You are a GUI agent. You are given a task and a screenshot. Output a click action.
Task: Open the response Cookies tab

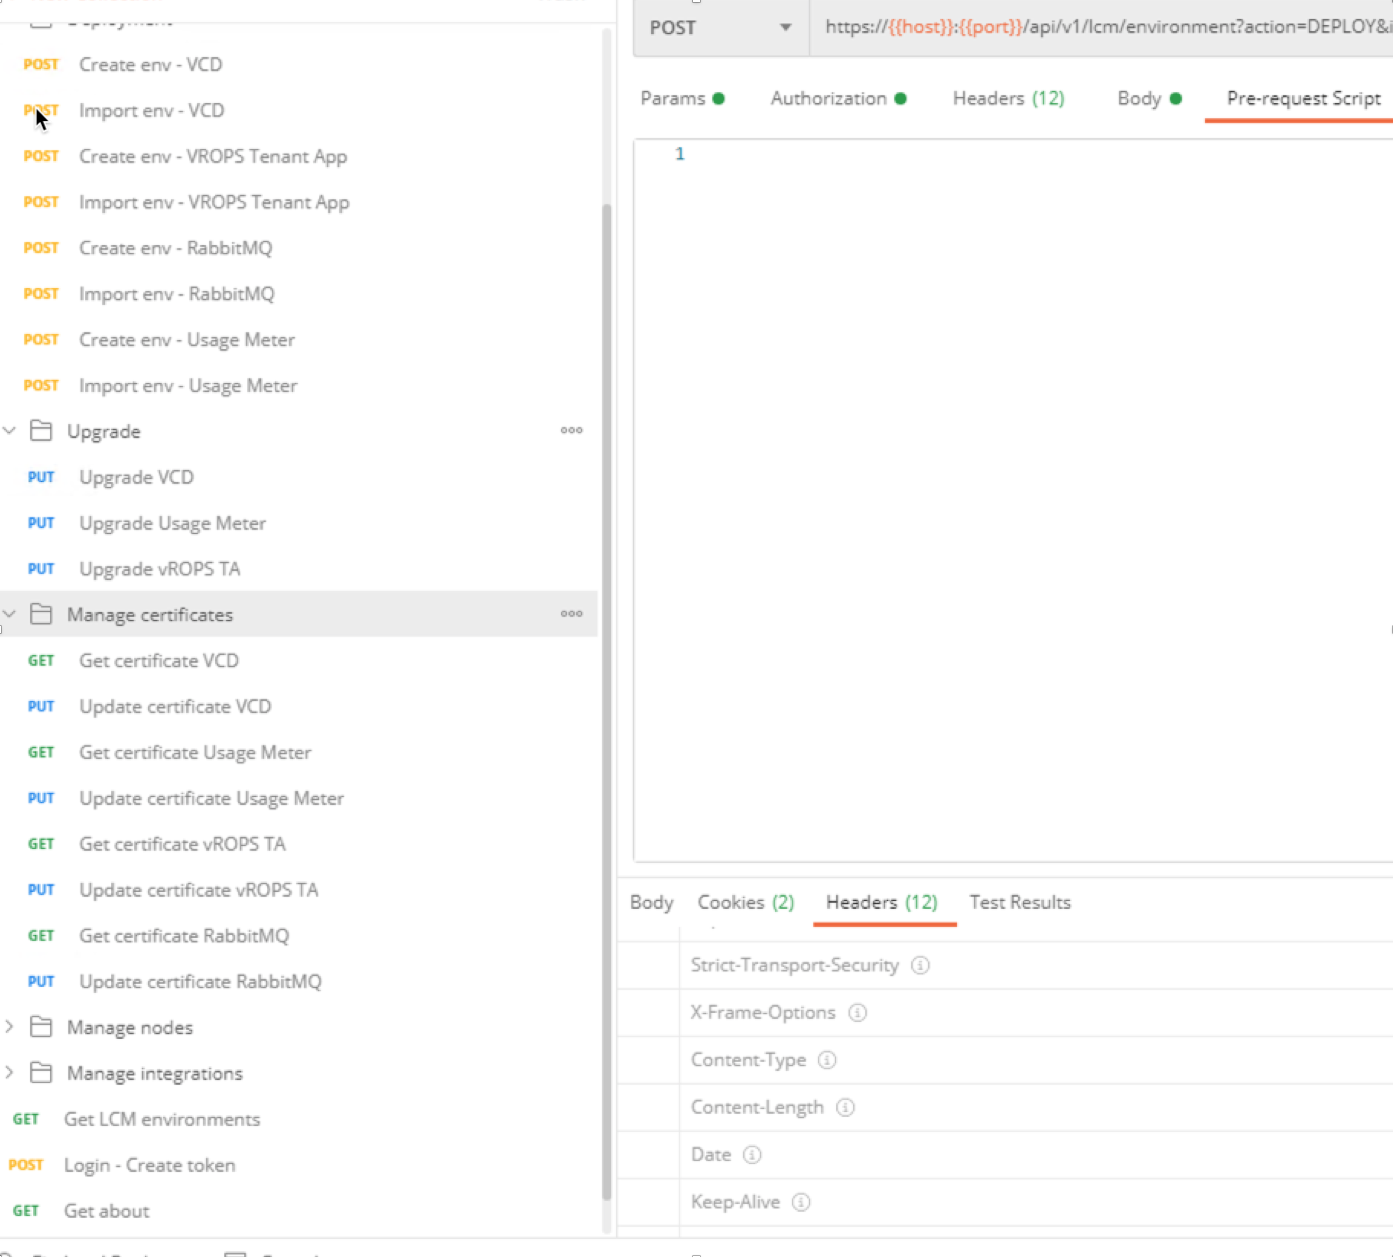pyautogui.click(x=745, y=902)
